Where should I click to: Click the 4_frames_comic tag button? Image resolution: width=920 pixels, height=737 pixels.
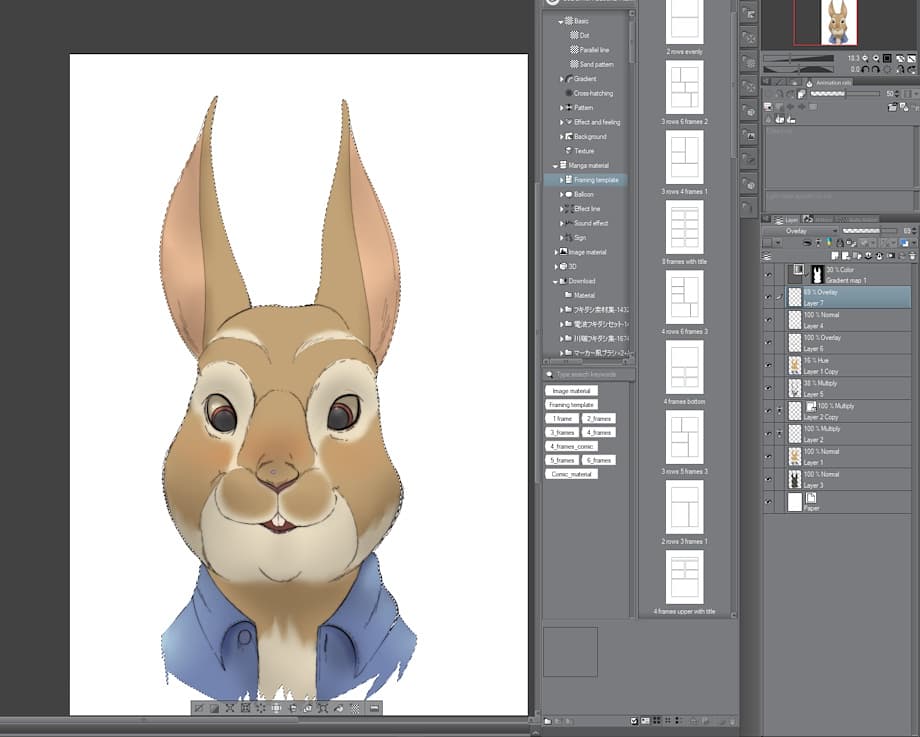tap(571, 446)
